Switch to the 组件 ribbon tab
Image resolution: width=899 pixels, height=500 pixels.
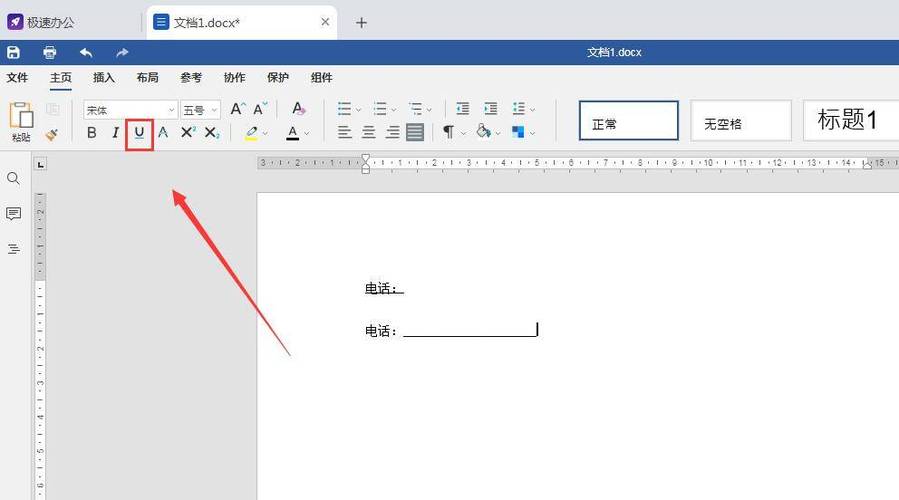click(x=322, y=77)
